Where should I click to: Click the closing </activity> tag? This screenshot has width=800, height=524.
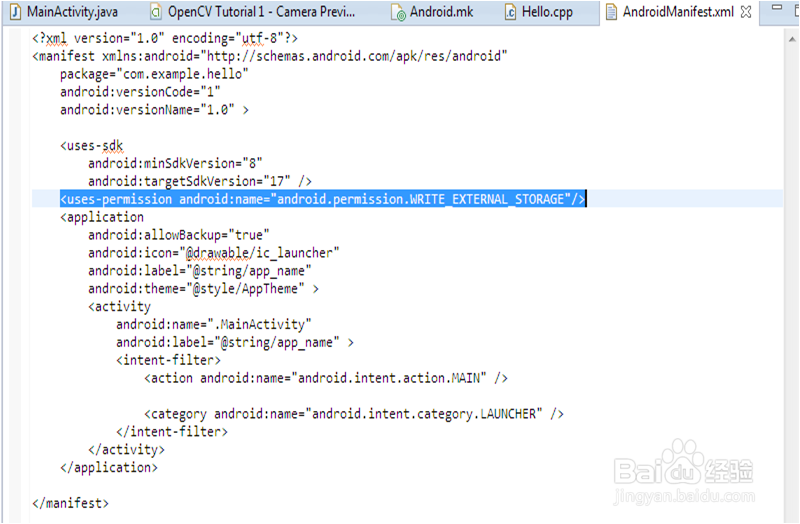click(127, 449)
